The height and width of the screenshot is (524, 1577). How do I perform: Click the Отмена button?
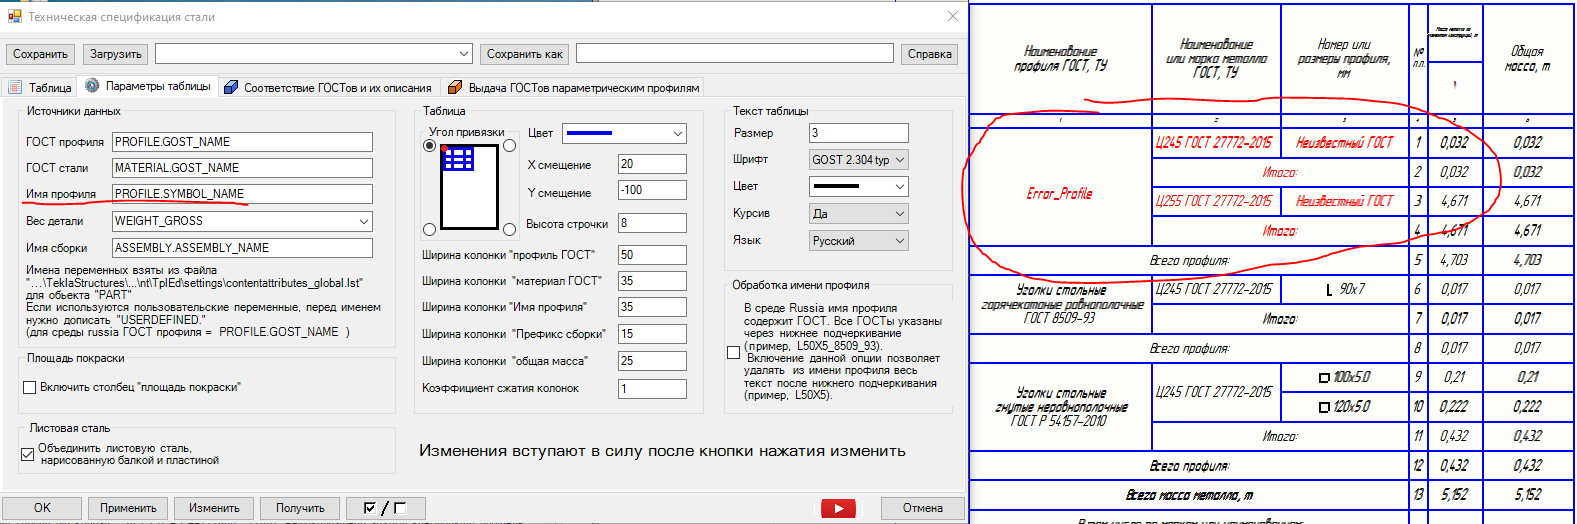[x=922, y=508]
